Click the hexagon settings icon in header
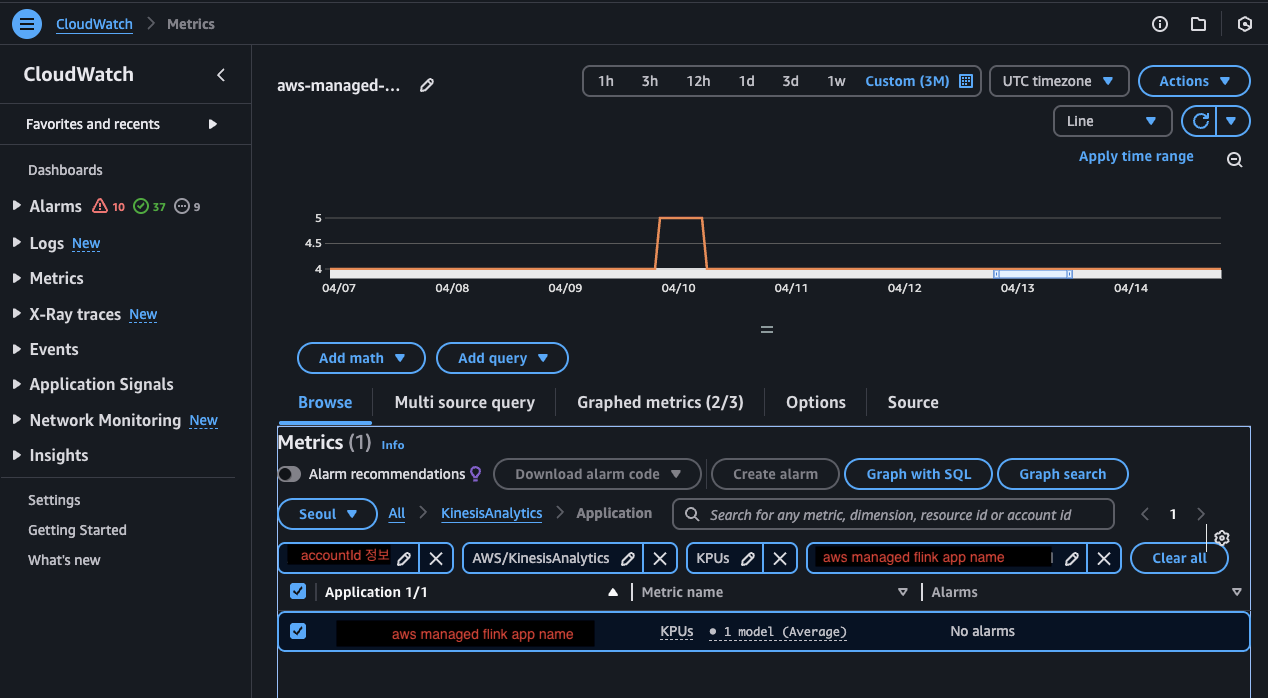Image resolution: width=1268 pixels, height=698 pixels. [1245, 24]
